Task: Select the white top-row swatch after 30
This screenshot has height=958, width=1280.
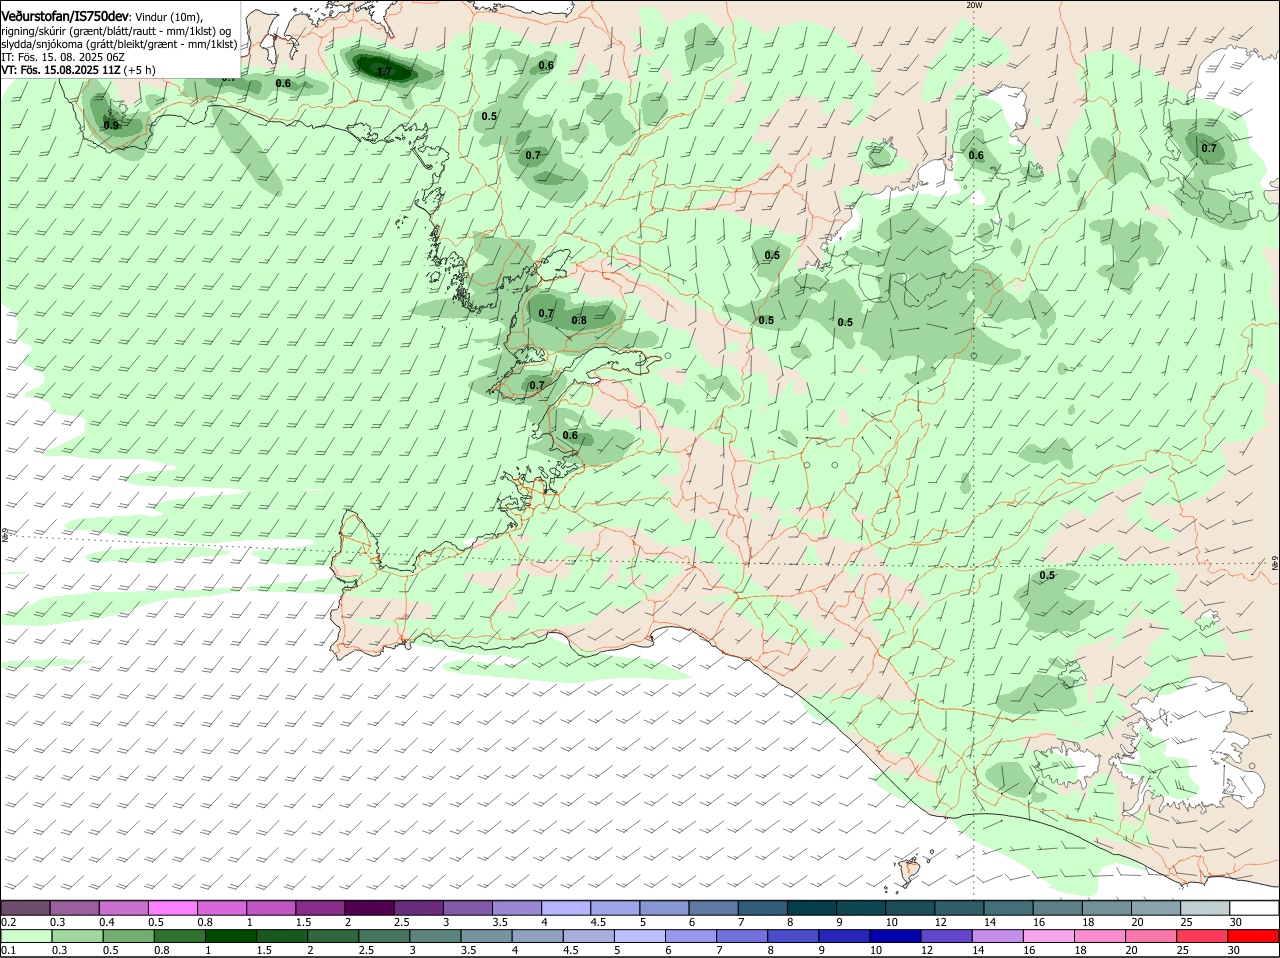Action: (1252, 907)
